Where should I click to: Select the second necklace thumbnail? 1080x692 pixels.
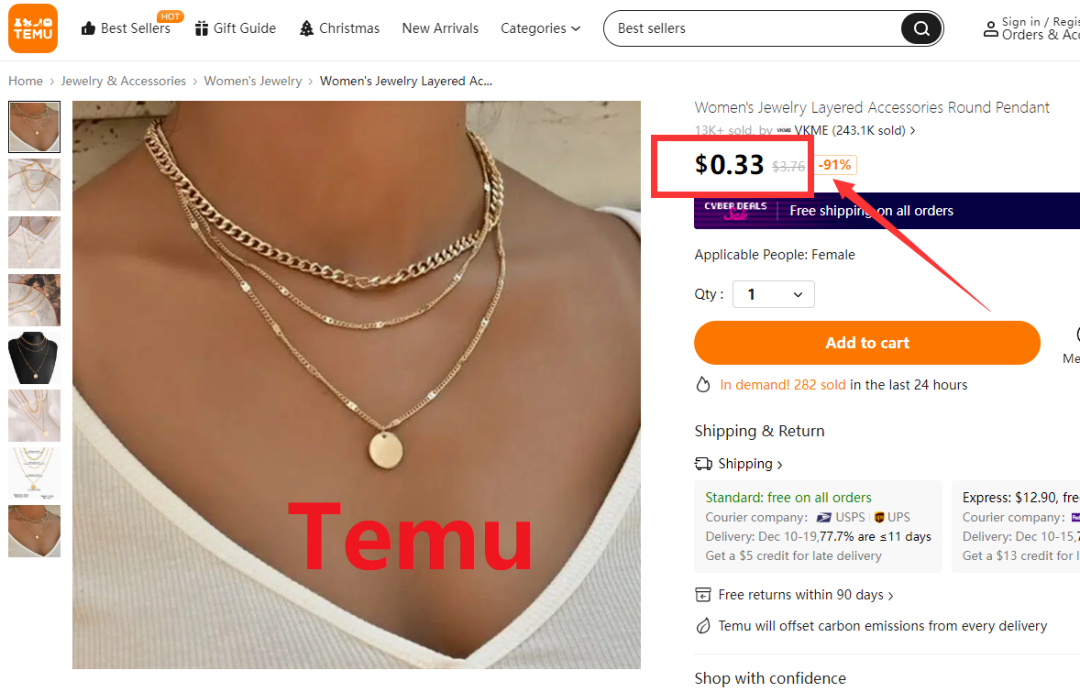pyautogui.click(x=34, y=184)
